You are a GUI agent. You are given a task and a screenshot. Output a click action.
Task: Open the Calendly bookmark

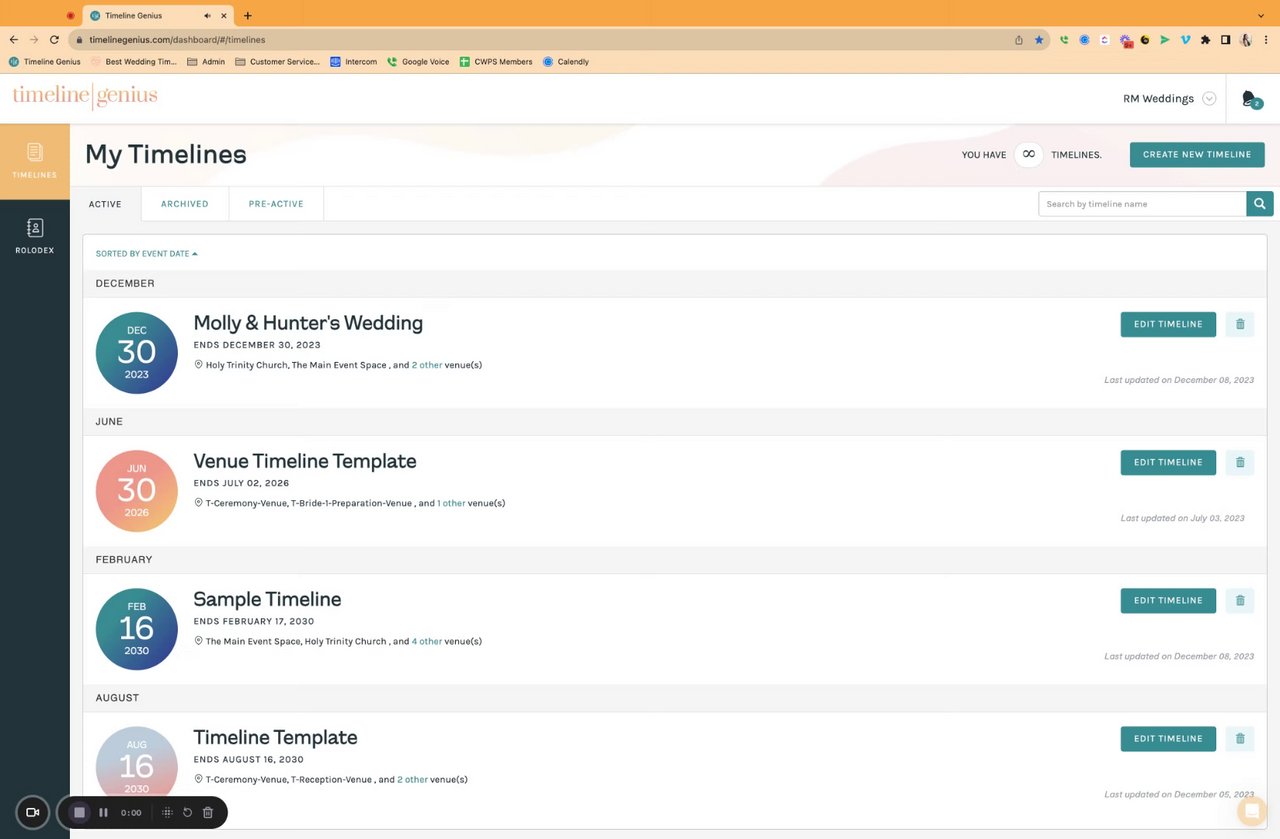click(566, 62)
